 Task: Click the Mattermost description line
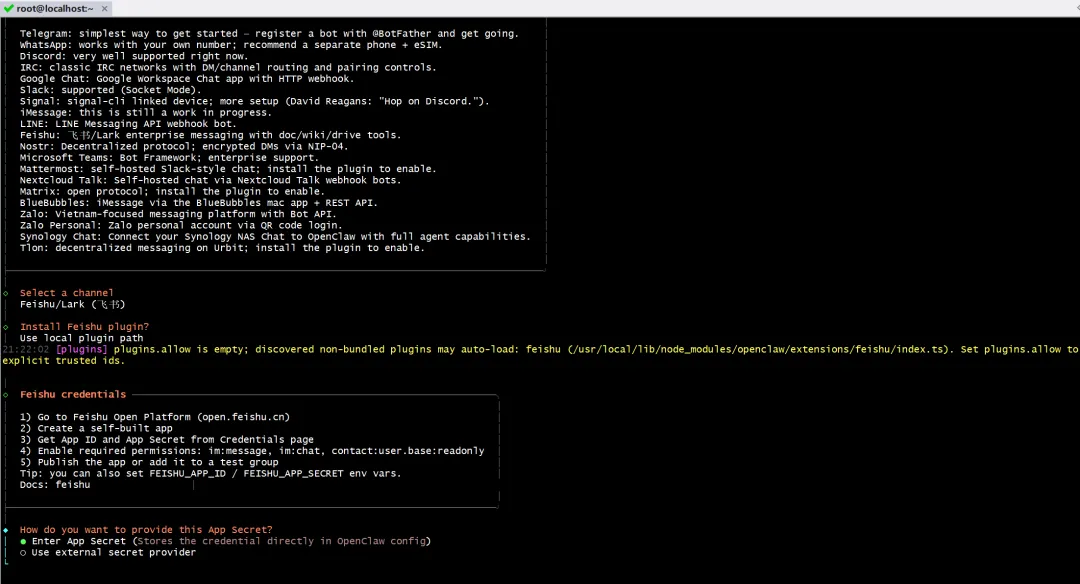(x=228, y=169)
